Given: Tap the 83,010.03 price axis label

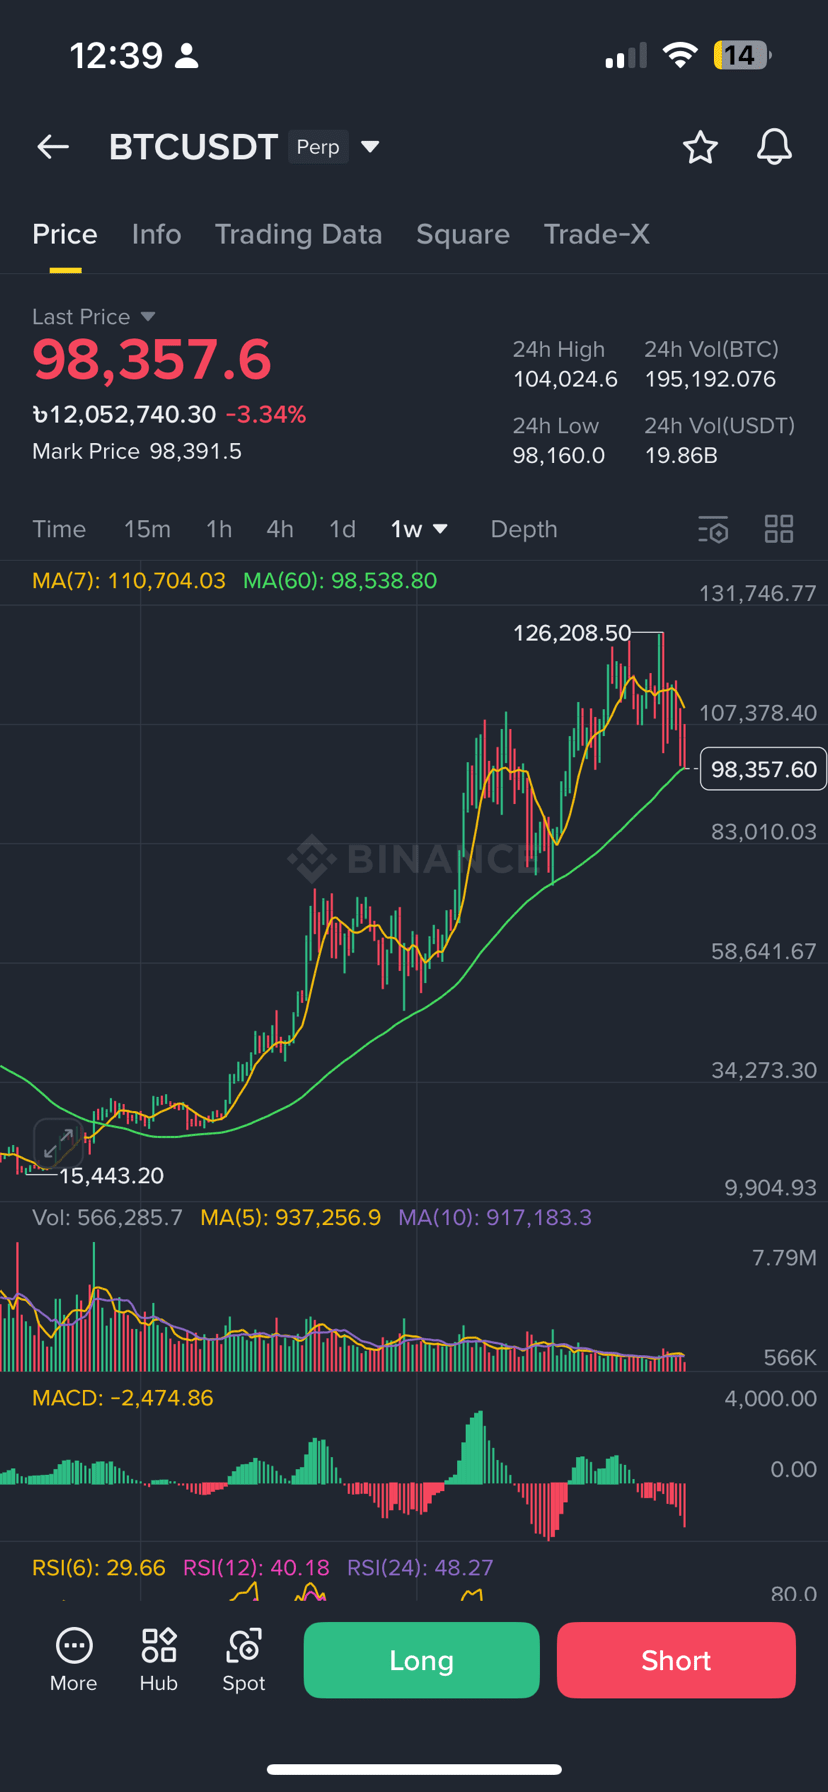Looking at the screenshot, I should [x=764, y=832].
